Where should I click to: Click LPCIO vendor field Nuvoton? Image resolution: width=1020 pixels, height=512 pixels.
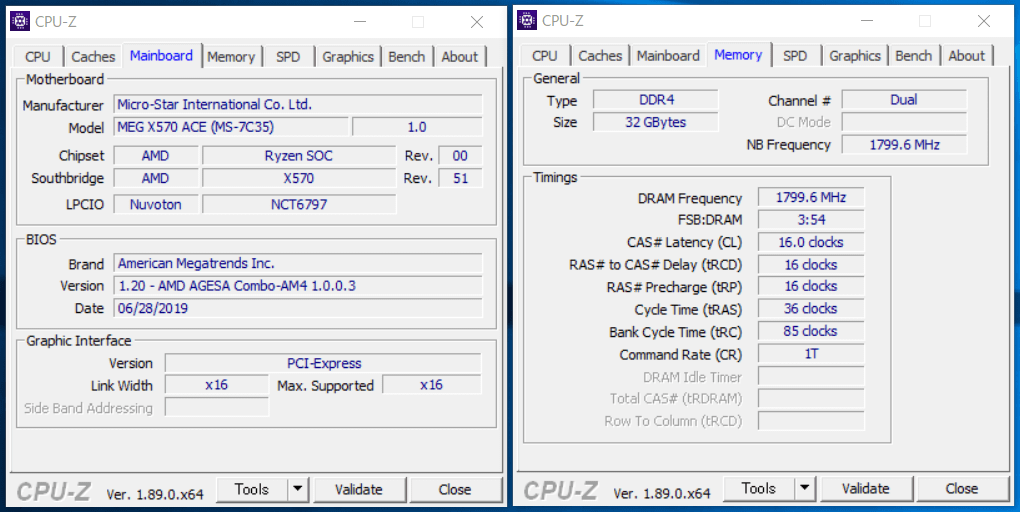coord(155,204)
